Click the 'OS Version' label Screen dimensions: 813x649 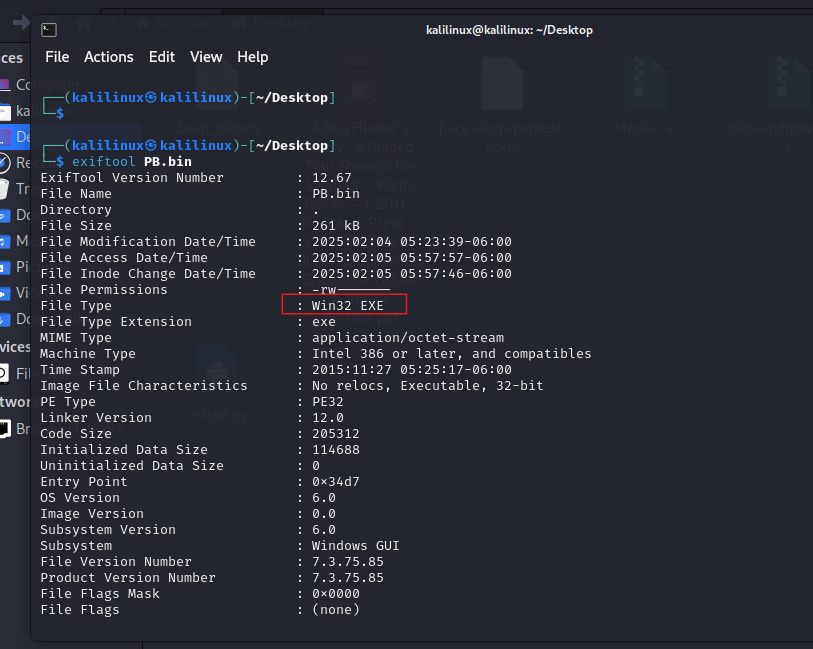tap(80, 498)
